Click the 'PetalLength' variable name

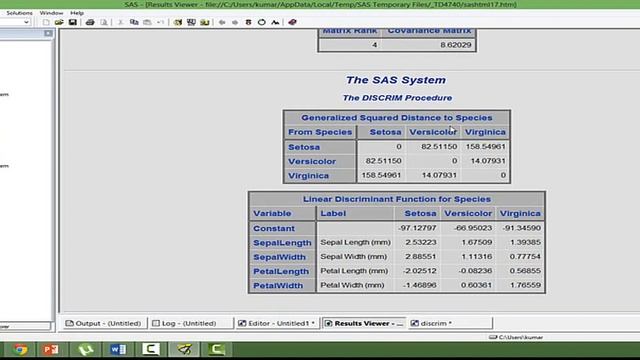(281, 271)
